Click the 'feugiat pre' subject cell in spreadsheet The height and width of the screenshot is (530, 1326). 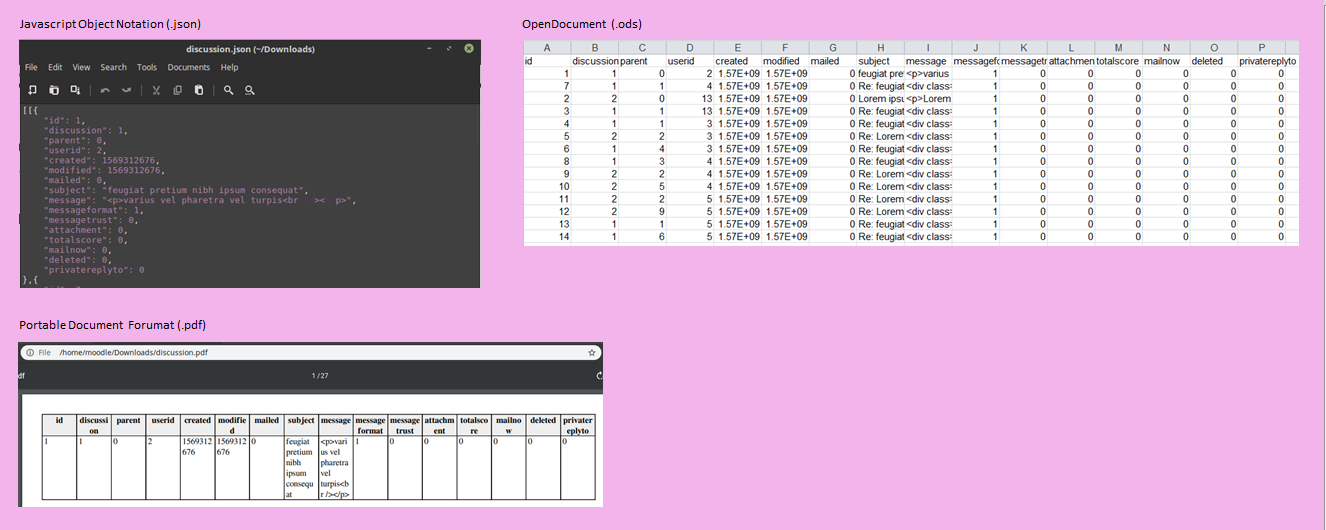pos(881,74)
